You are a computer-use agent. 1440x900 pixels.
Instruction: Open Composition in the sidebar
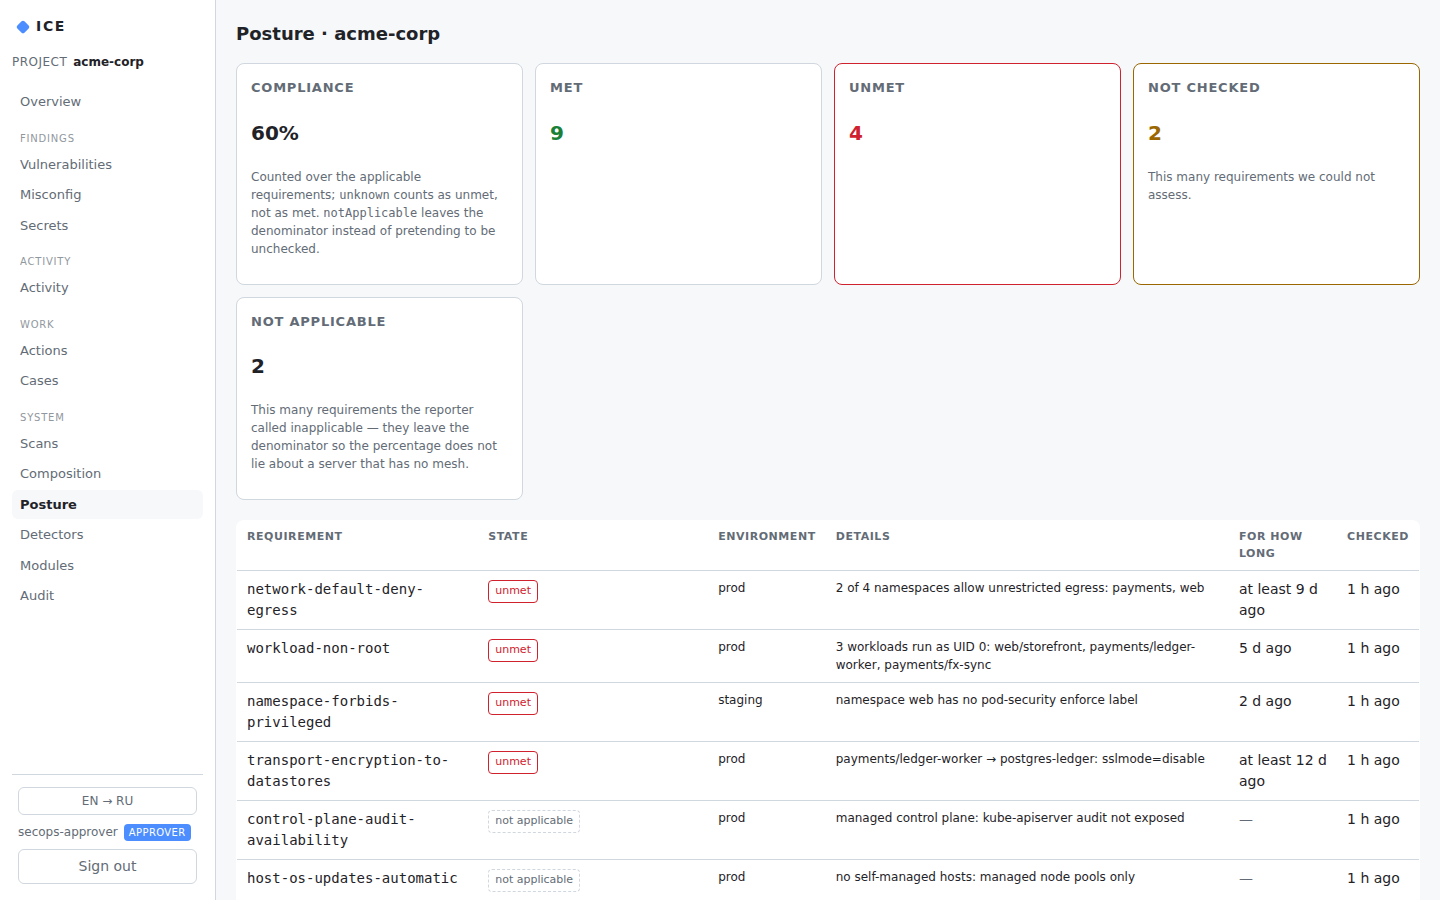pos(107,474)
